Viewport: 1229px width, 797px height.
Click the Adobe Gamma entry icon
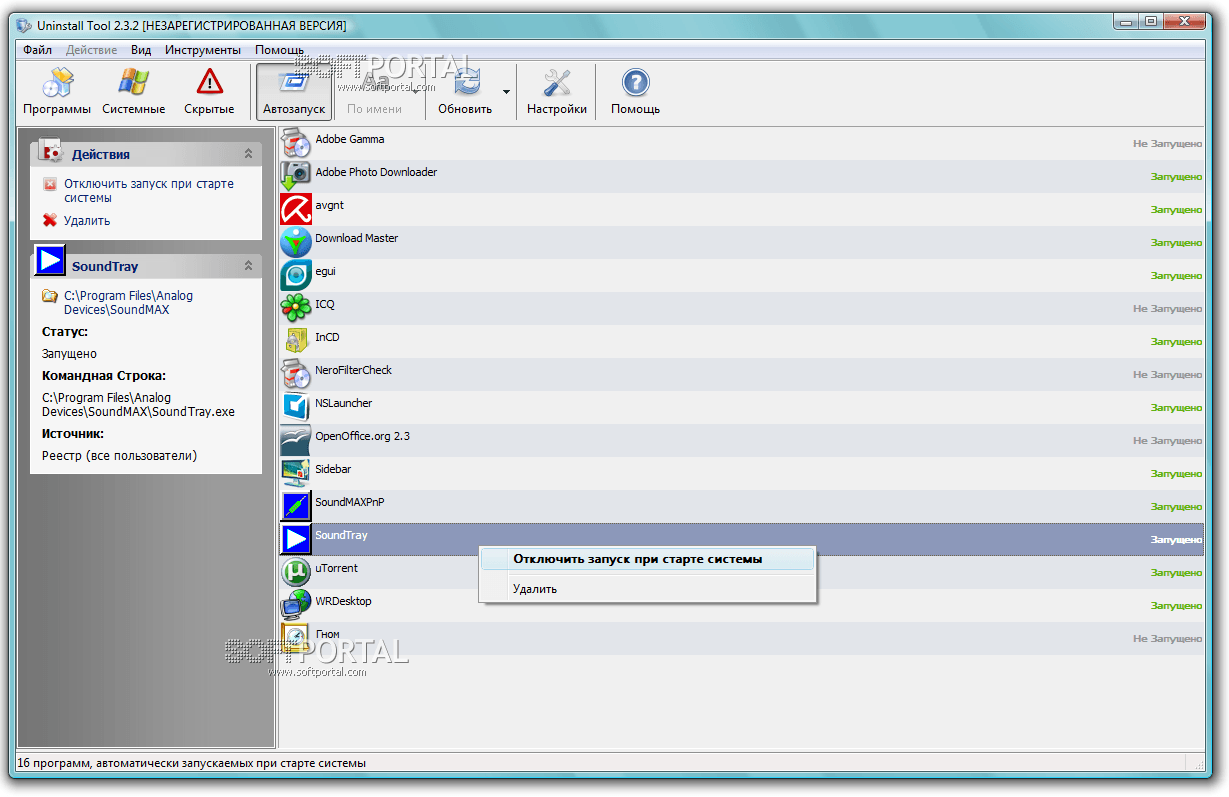[296, 143]
